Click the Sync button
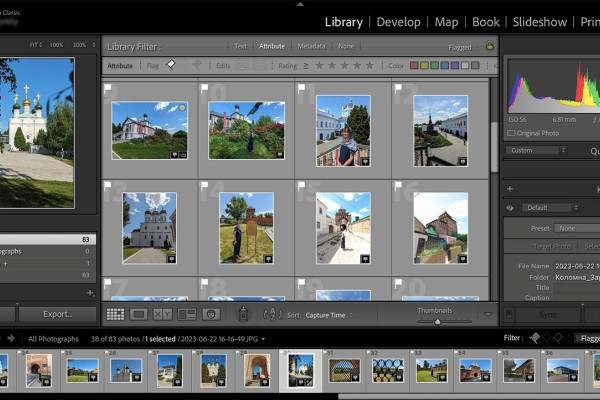Screen dimensions: 600x400 pos(548,315)
